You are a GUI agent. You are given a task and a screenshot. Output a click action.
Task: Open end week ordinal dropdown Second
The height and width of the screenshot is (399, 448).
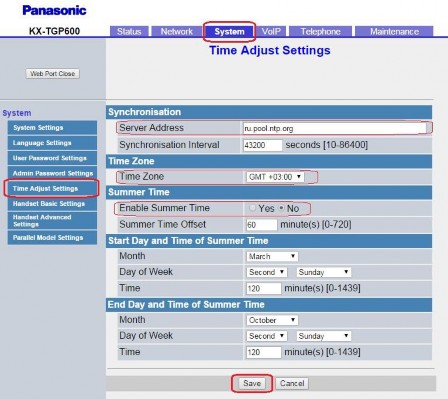pyautogui.click(x=267, y=336)
